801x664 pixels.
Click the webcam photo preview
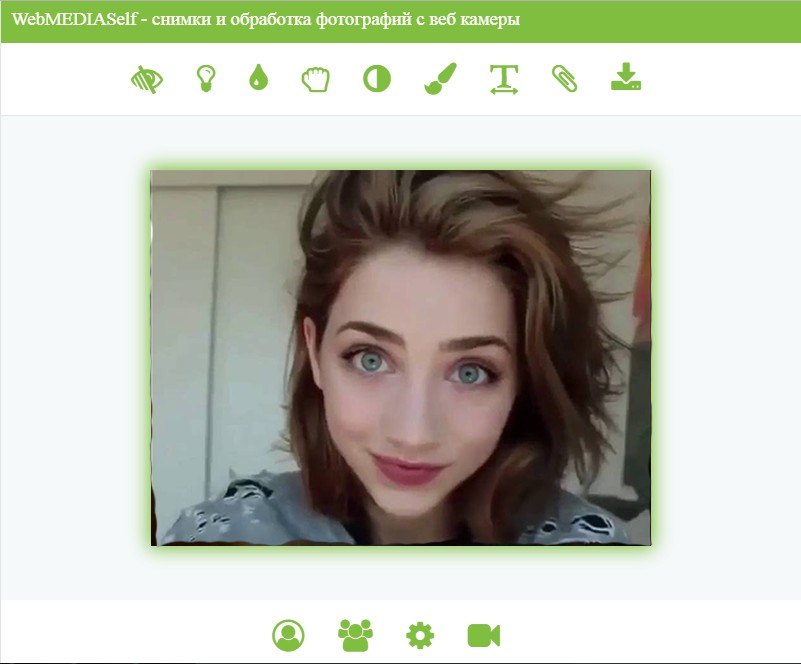pos(400,358)
